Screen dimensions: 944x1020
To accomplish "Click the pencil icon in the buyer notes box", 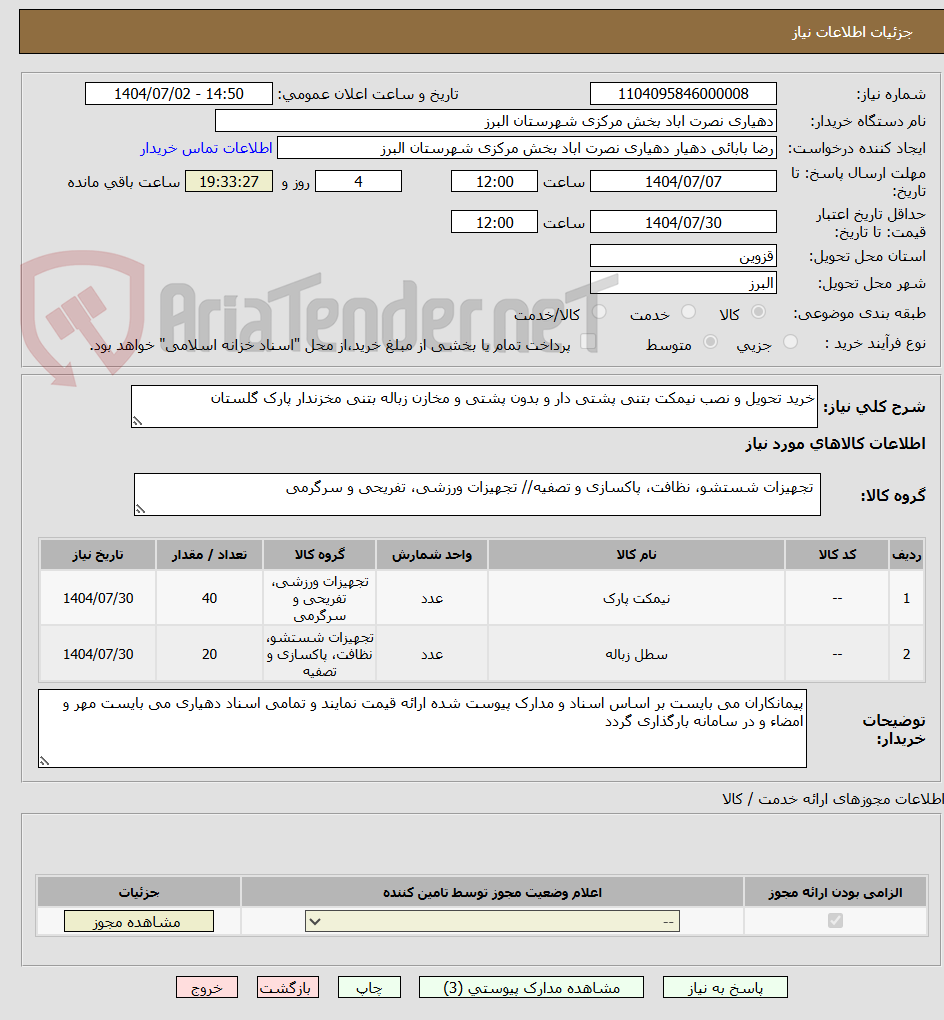I will [44, 762].
